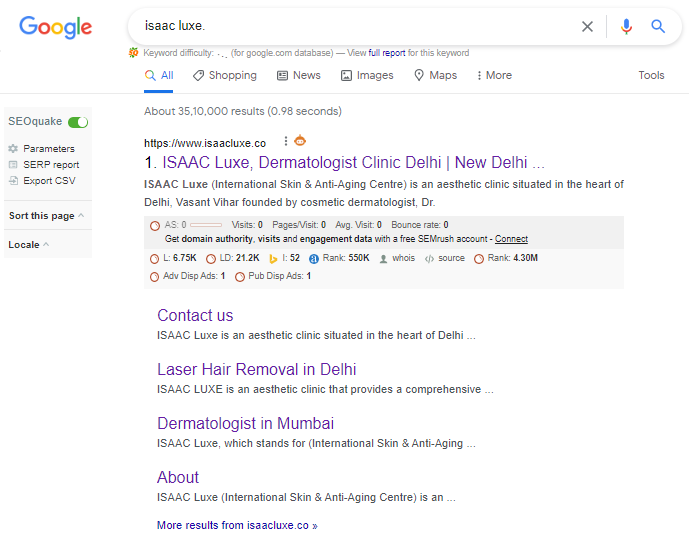Click the blue magnifier search icon
Viewport: 689px width, 554px height.
pos(657,26)
